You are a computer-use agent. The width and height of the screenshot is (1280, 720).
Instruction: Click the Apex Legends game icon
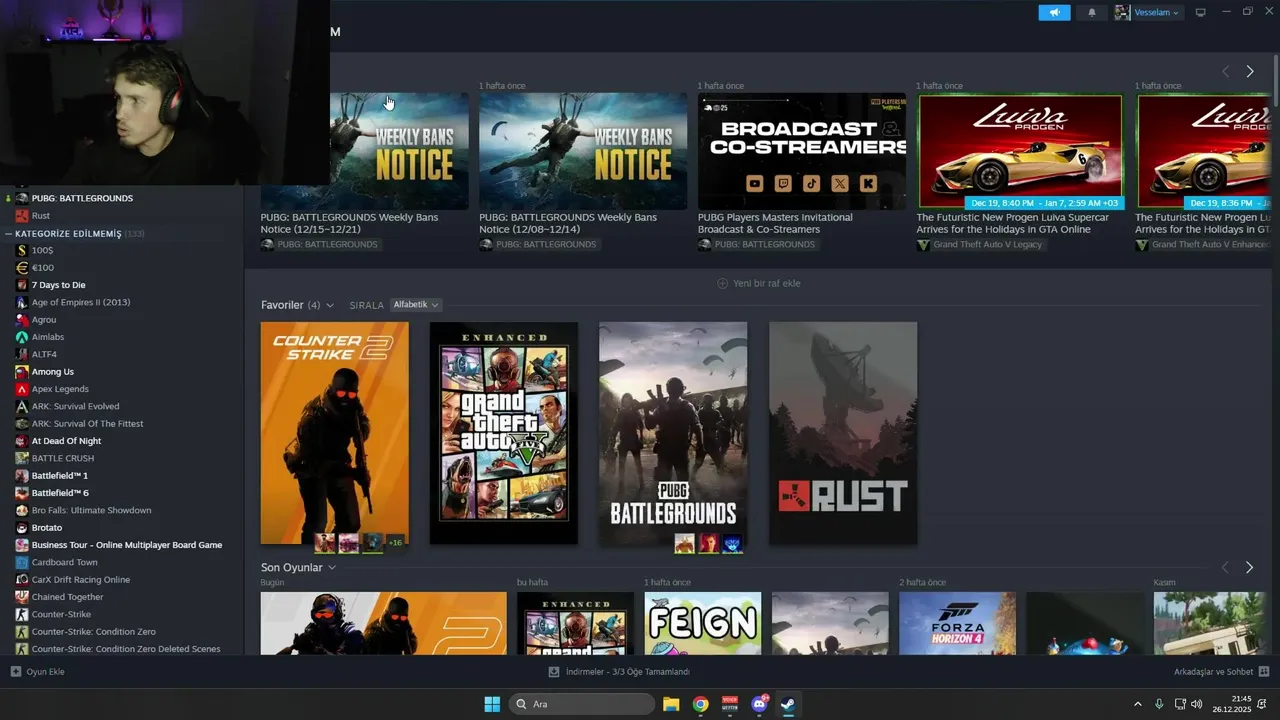22,389
